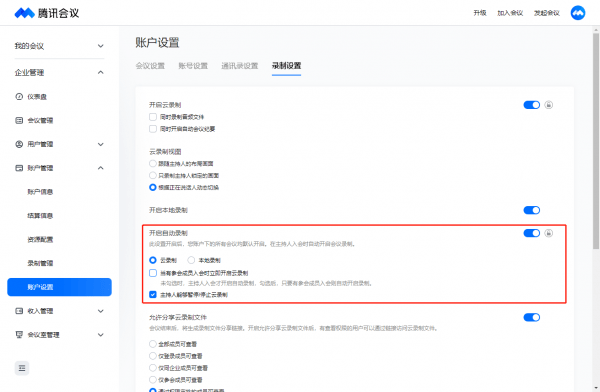Open the user avatar menu

[x=578, y=13]
